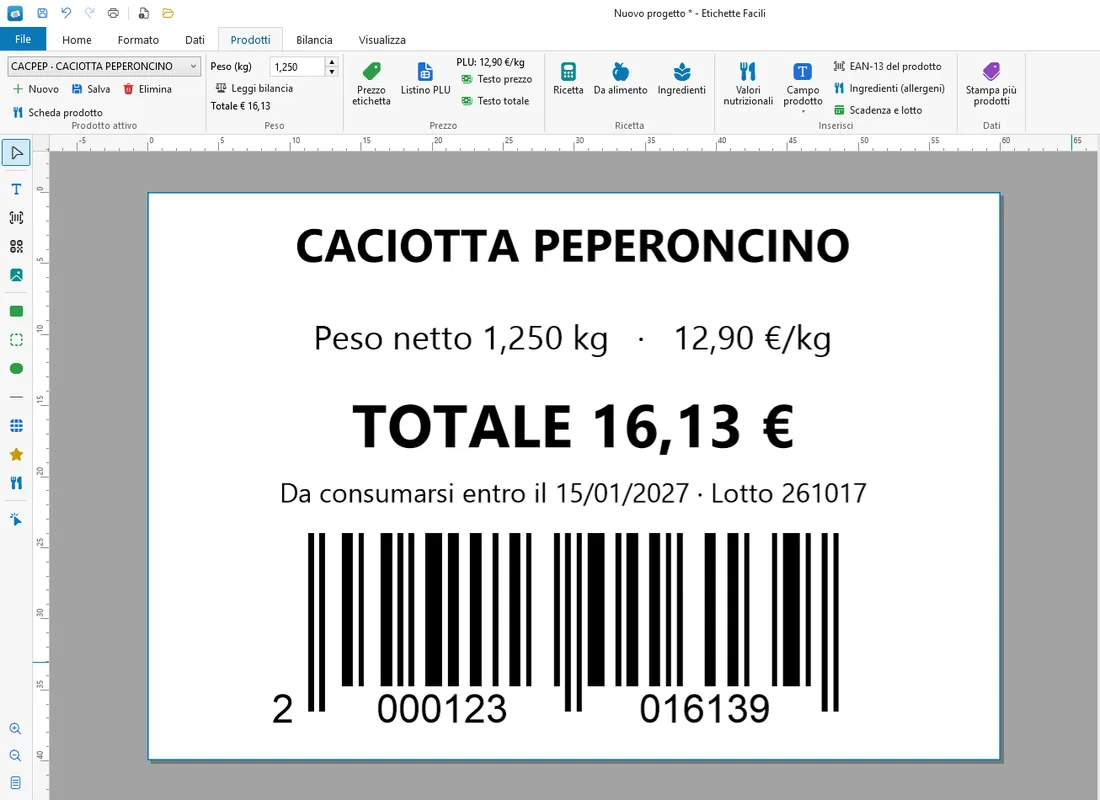
Task: Click Nuovo to create a product
Action: pyautogui.click(x=36, y=89)
